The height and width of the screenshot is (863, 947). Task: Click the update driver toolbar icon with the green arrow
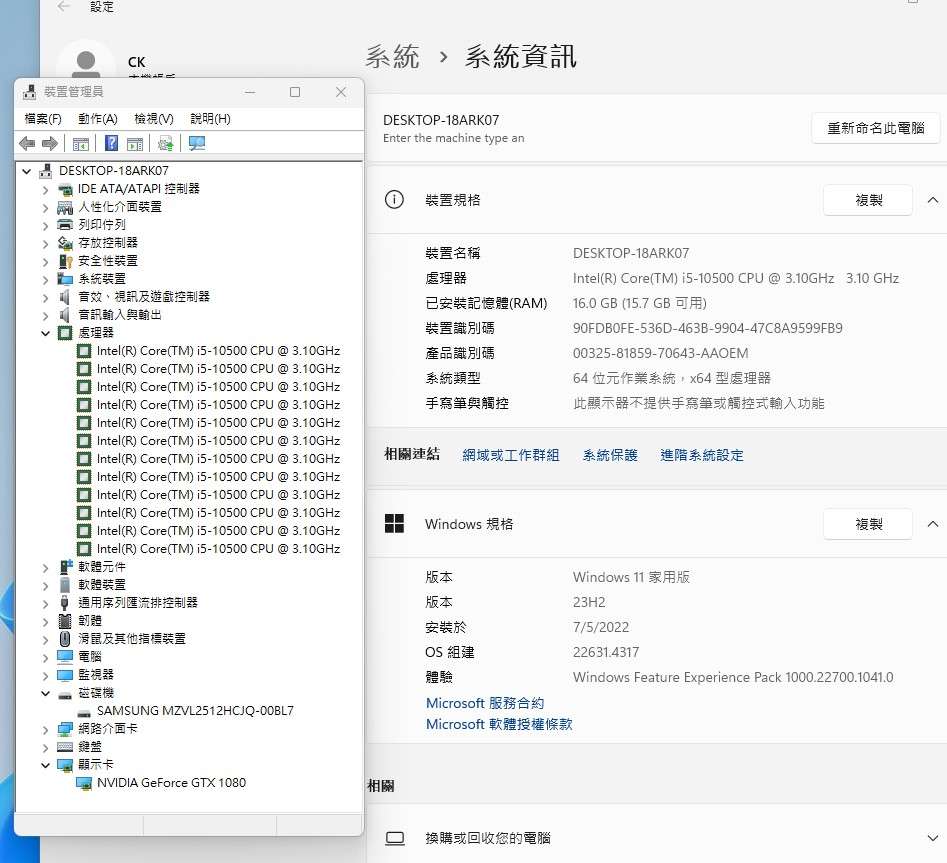[x=165, y=143]
